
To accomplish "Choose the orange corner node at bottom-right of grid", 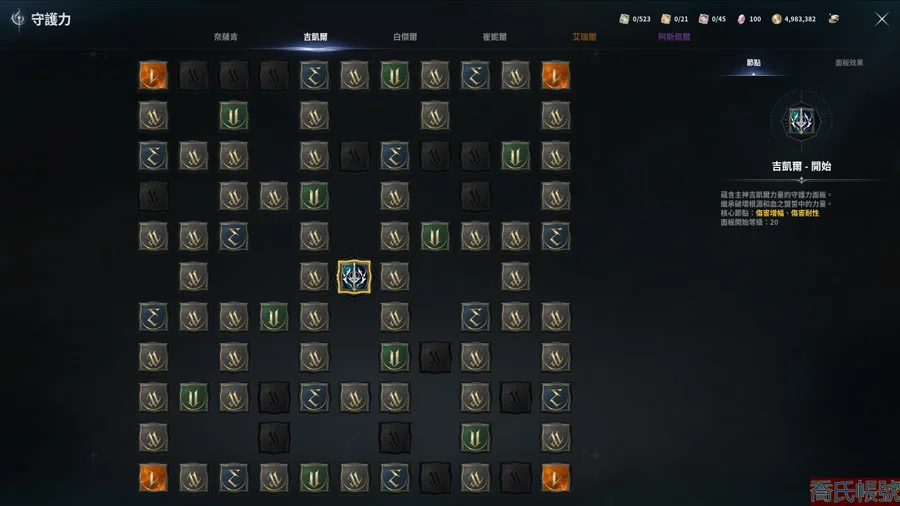I will tap(555, 477).
